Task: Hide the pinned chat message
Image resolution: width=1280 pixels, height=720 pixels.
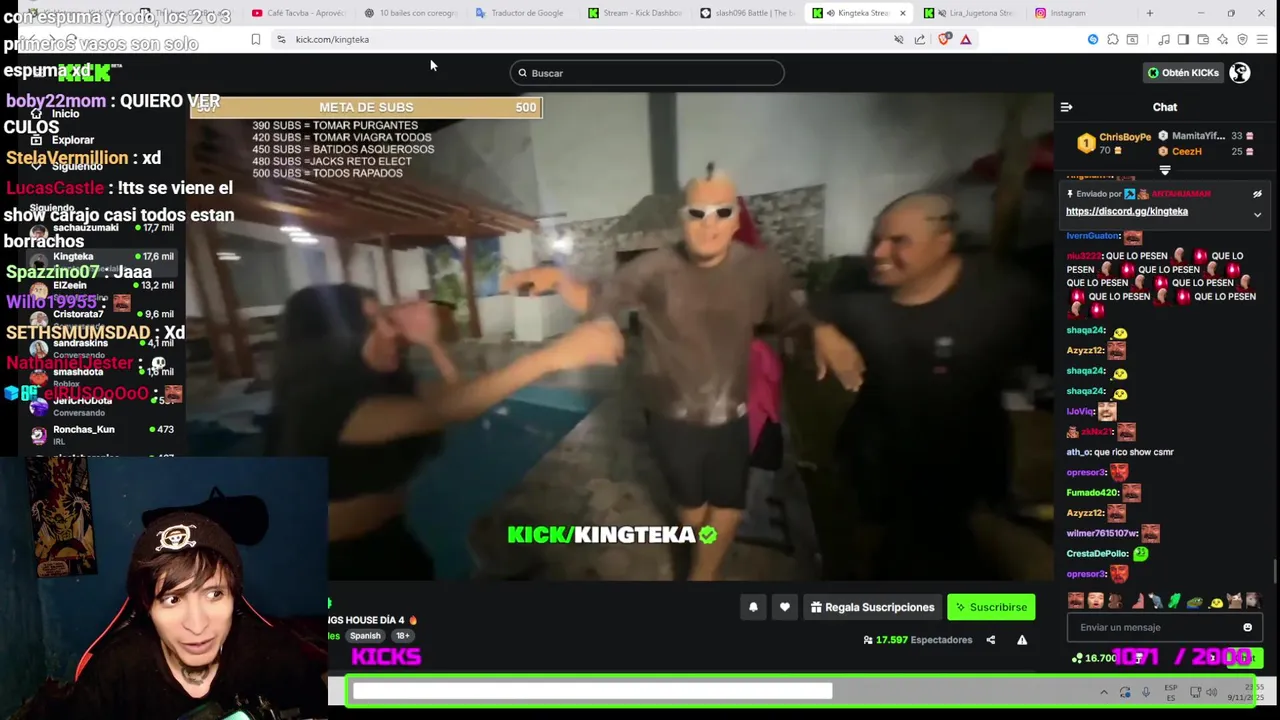Action: (1257, 194)
